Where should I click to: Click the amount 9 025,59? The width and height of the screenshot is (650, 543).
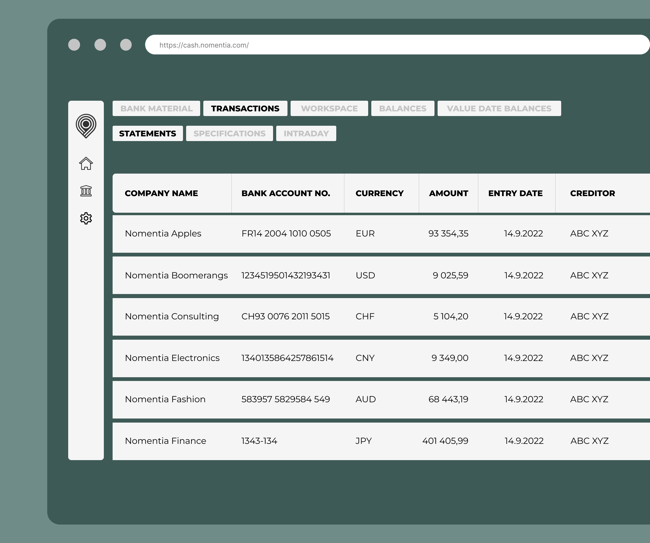450,276
